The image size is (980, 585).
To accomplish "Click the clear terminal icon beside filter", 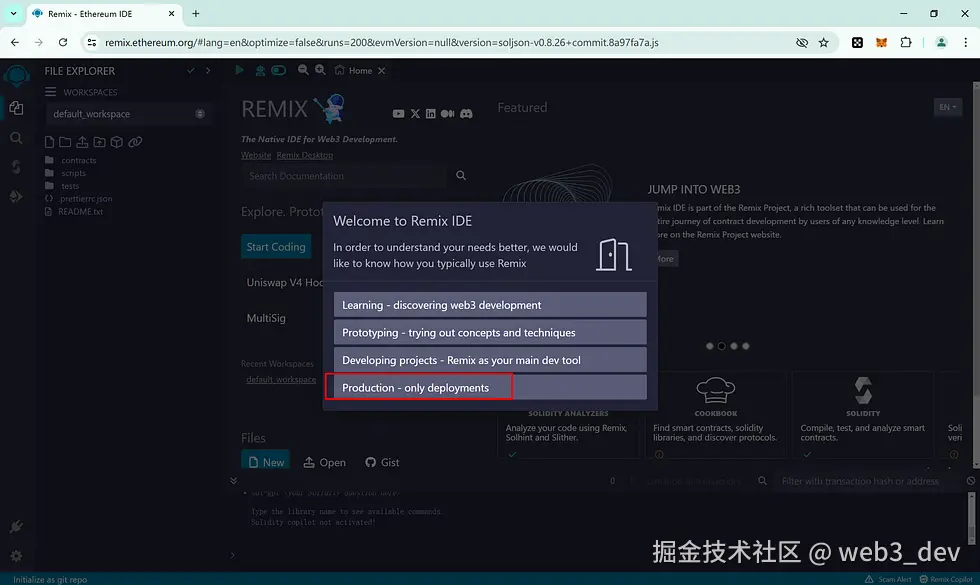I will coord(971,481).
